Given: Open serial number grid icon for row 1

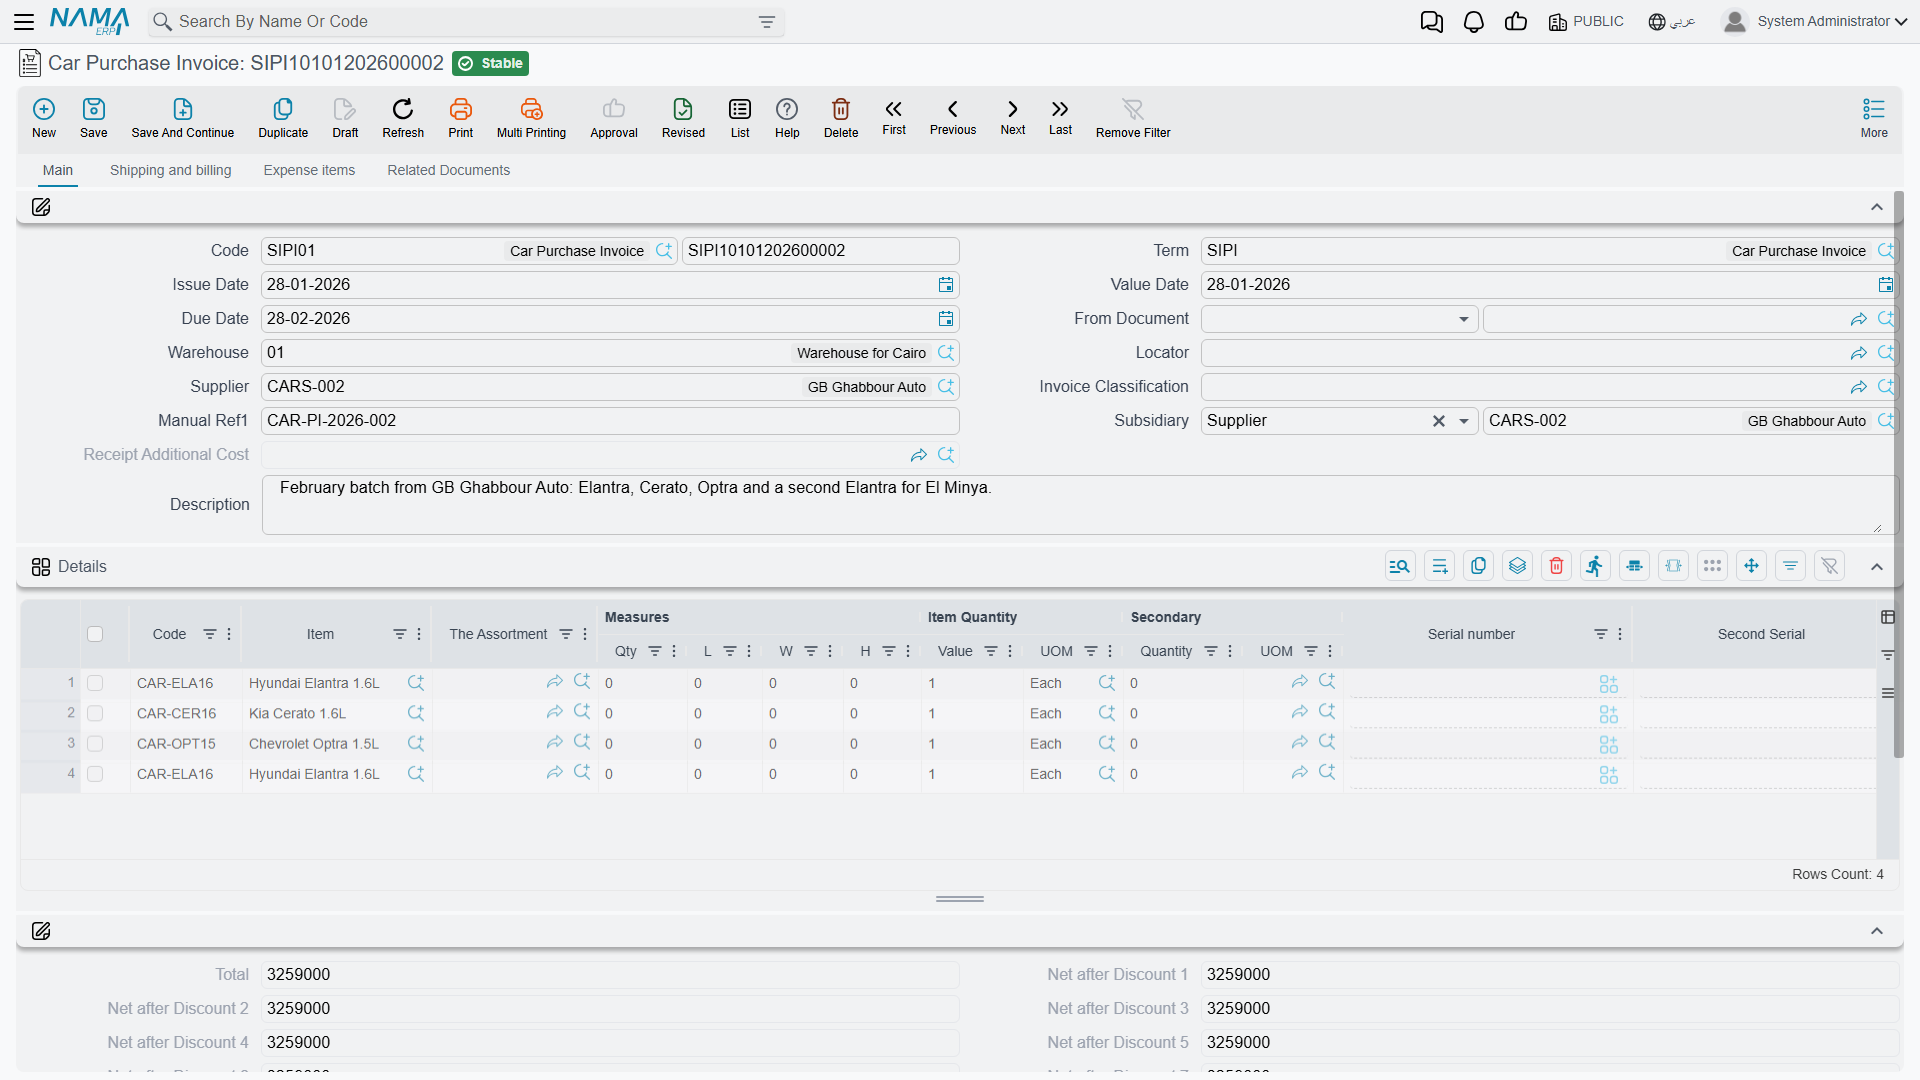Looking at the screenshot, I should pyautogui.click(x=1608, y=684).
